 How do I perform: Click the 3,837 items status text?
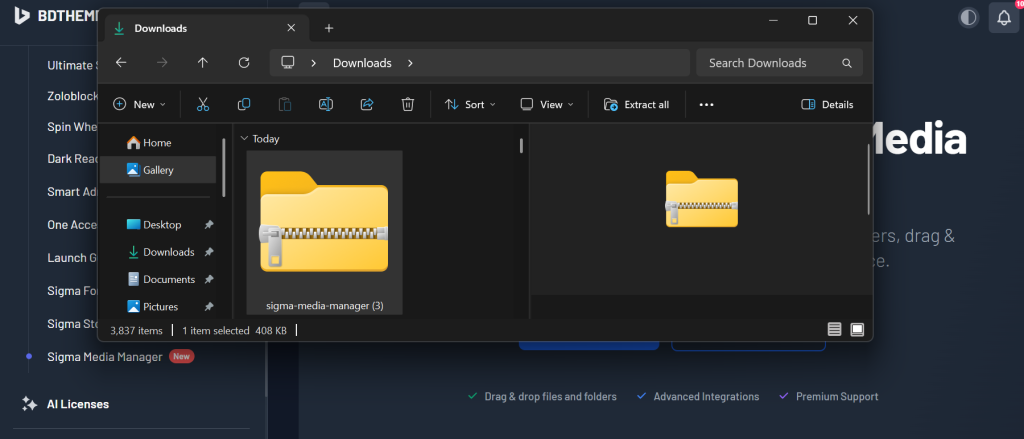click(x=136, y=331)
